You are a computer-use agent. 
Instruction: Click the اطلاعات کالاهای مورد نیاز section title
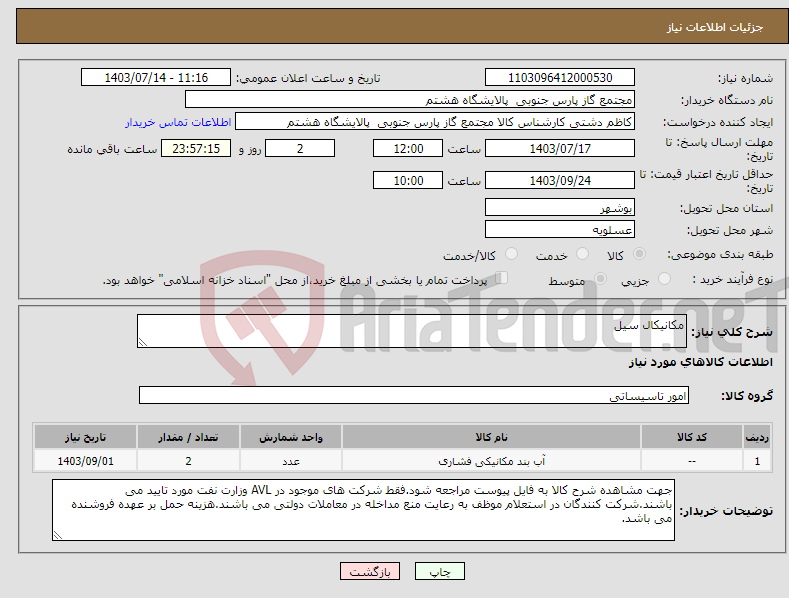point(700,362)
